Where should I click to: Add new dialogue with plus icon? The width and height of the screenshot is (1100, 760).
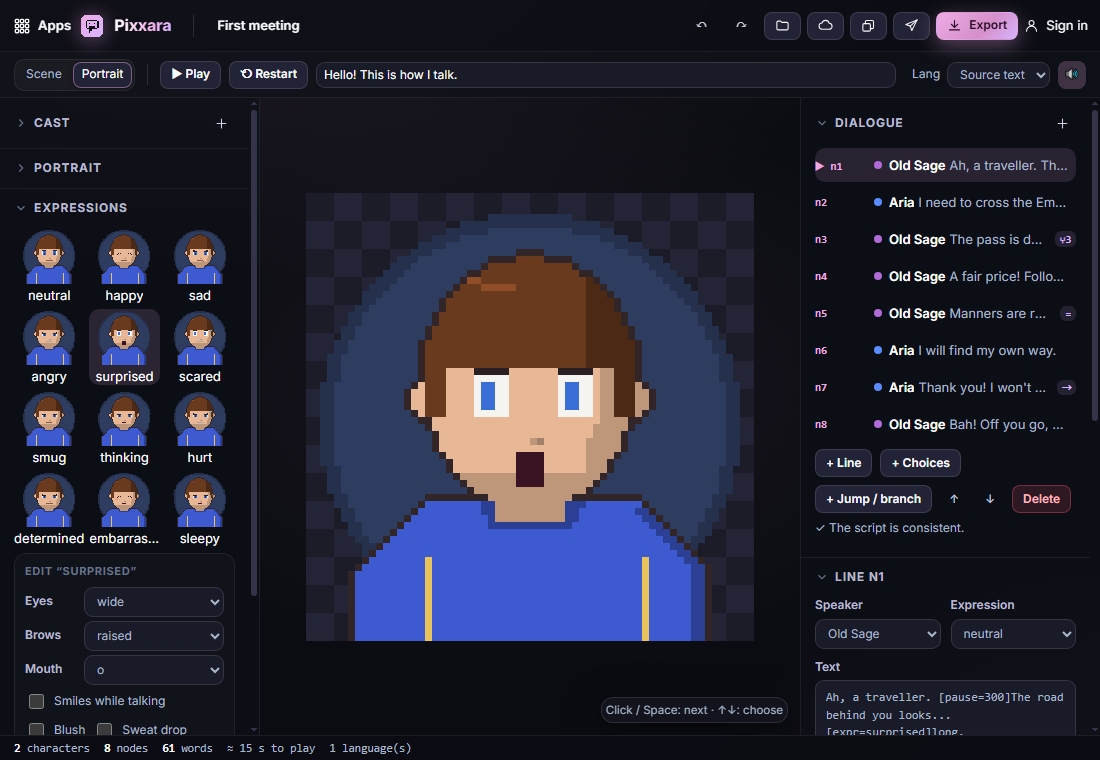click(x=1062, y=124)
